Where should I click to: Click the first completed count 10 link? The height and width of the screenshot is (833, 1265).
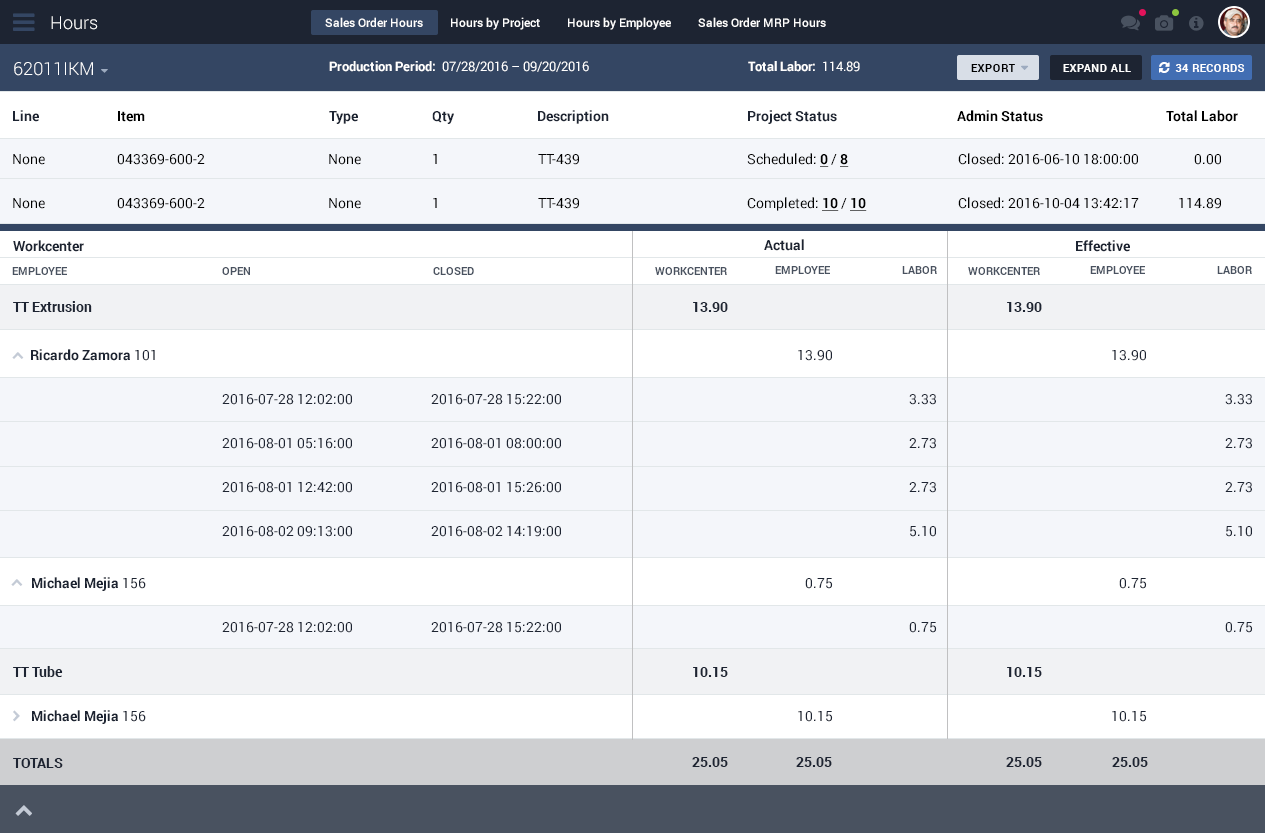[x=829, y=204]
